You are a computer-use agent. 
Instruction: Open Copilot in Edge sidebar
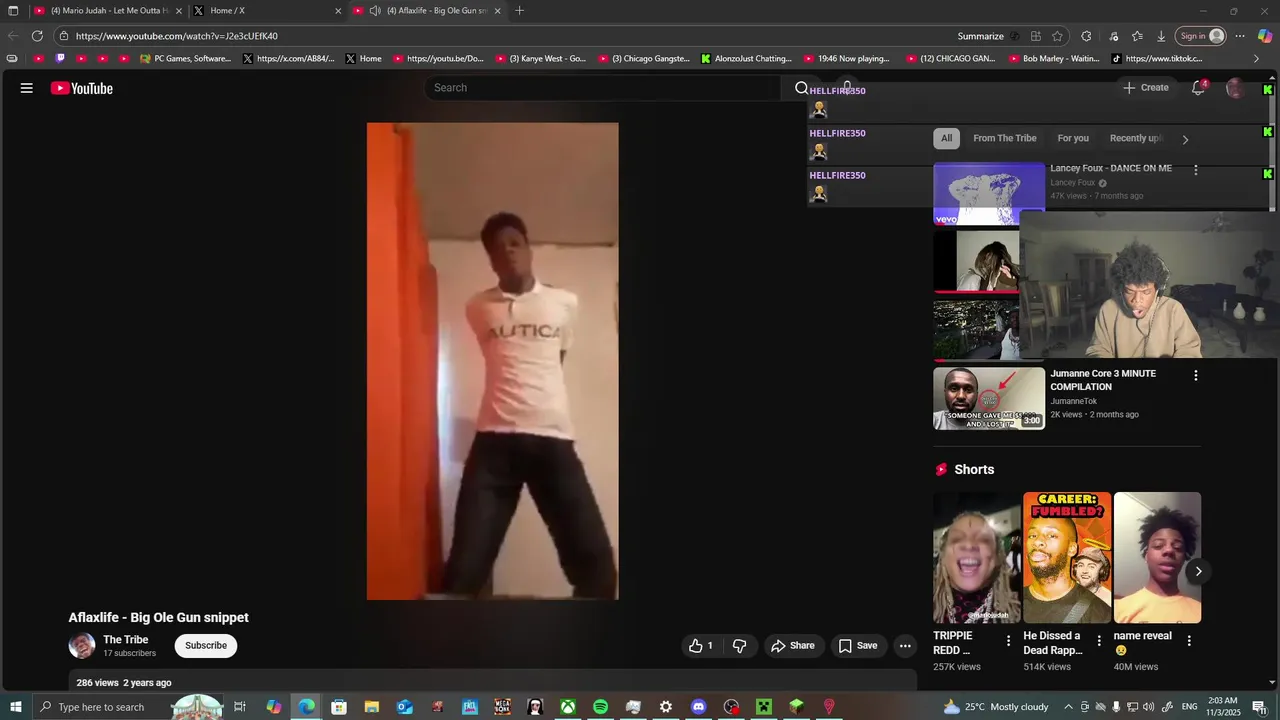(x=1265, y=36)
